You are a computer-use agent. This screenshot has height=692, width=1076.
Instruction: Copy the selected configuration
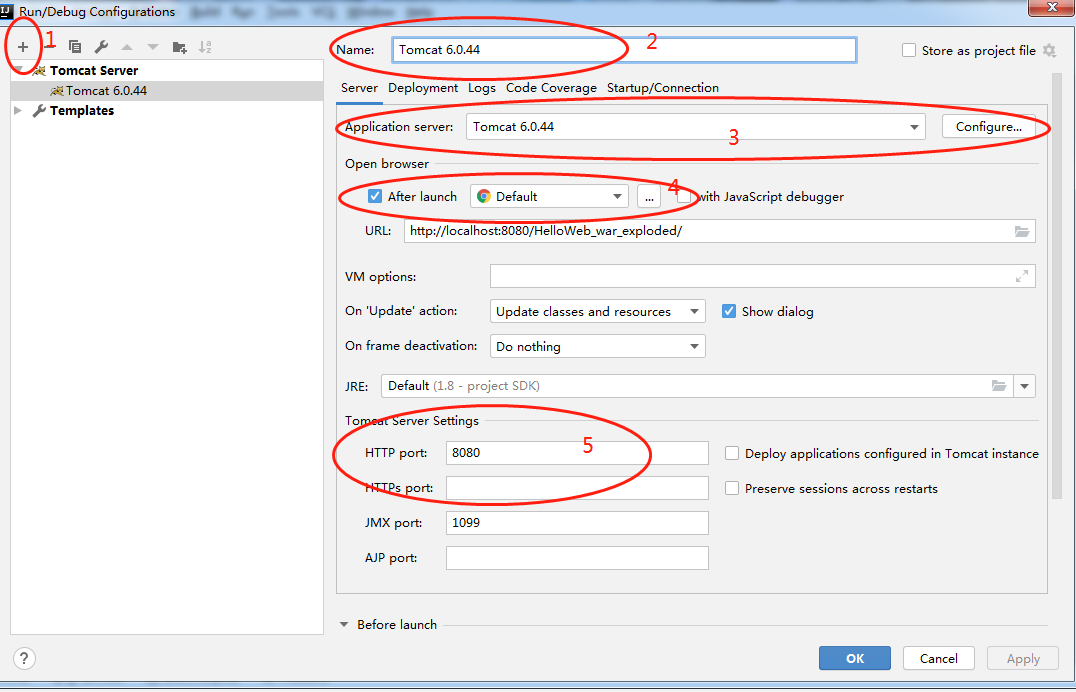[75, 47]
